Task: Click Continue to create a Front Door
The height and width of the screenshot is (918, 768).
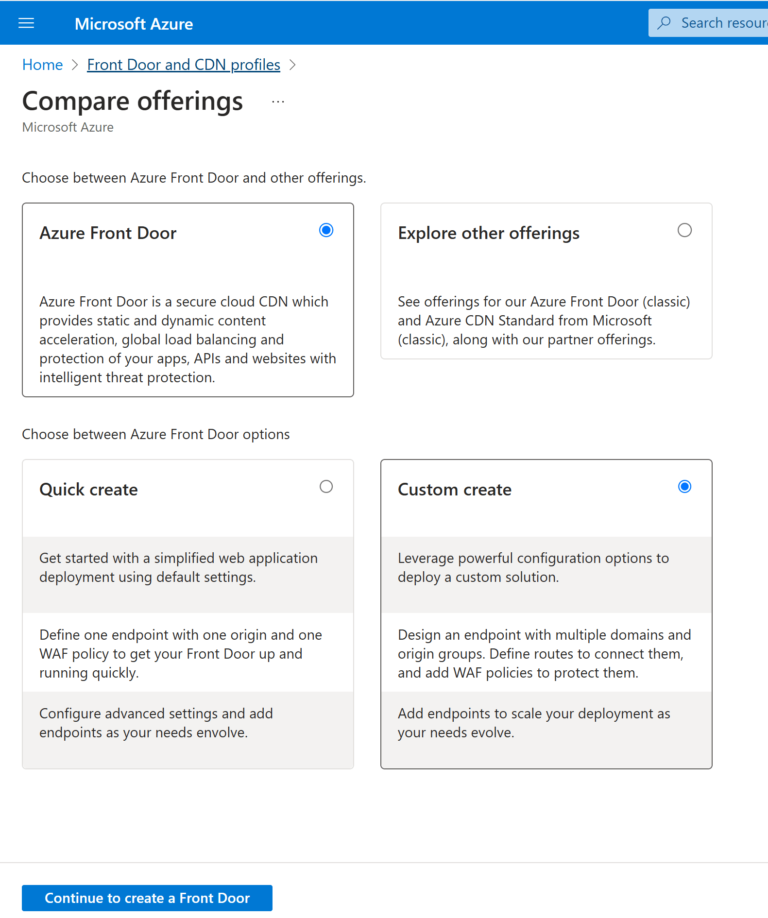Action: click(146, 897)
